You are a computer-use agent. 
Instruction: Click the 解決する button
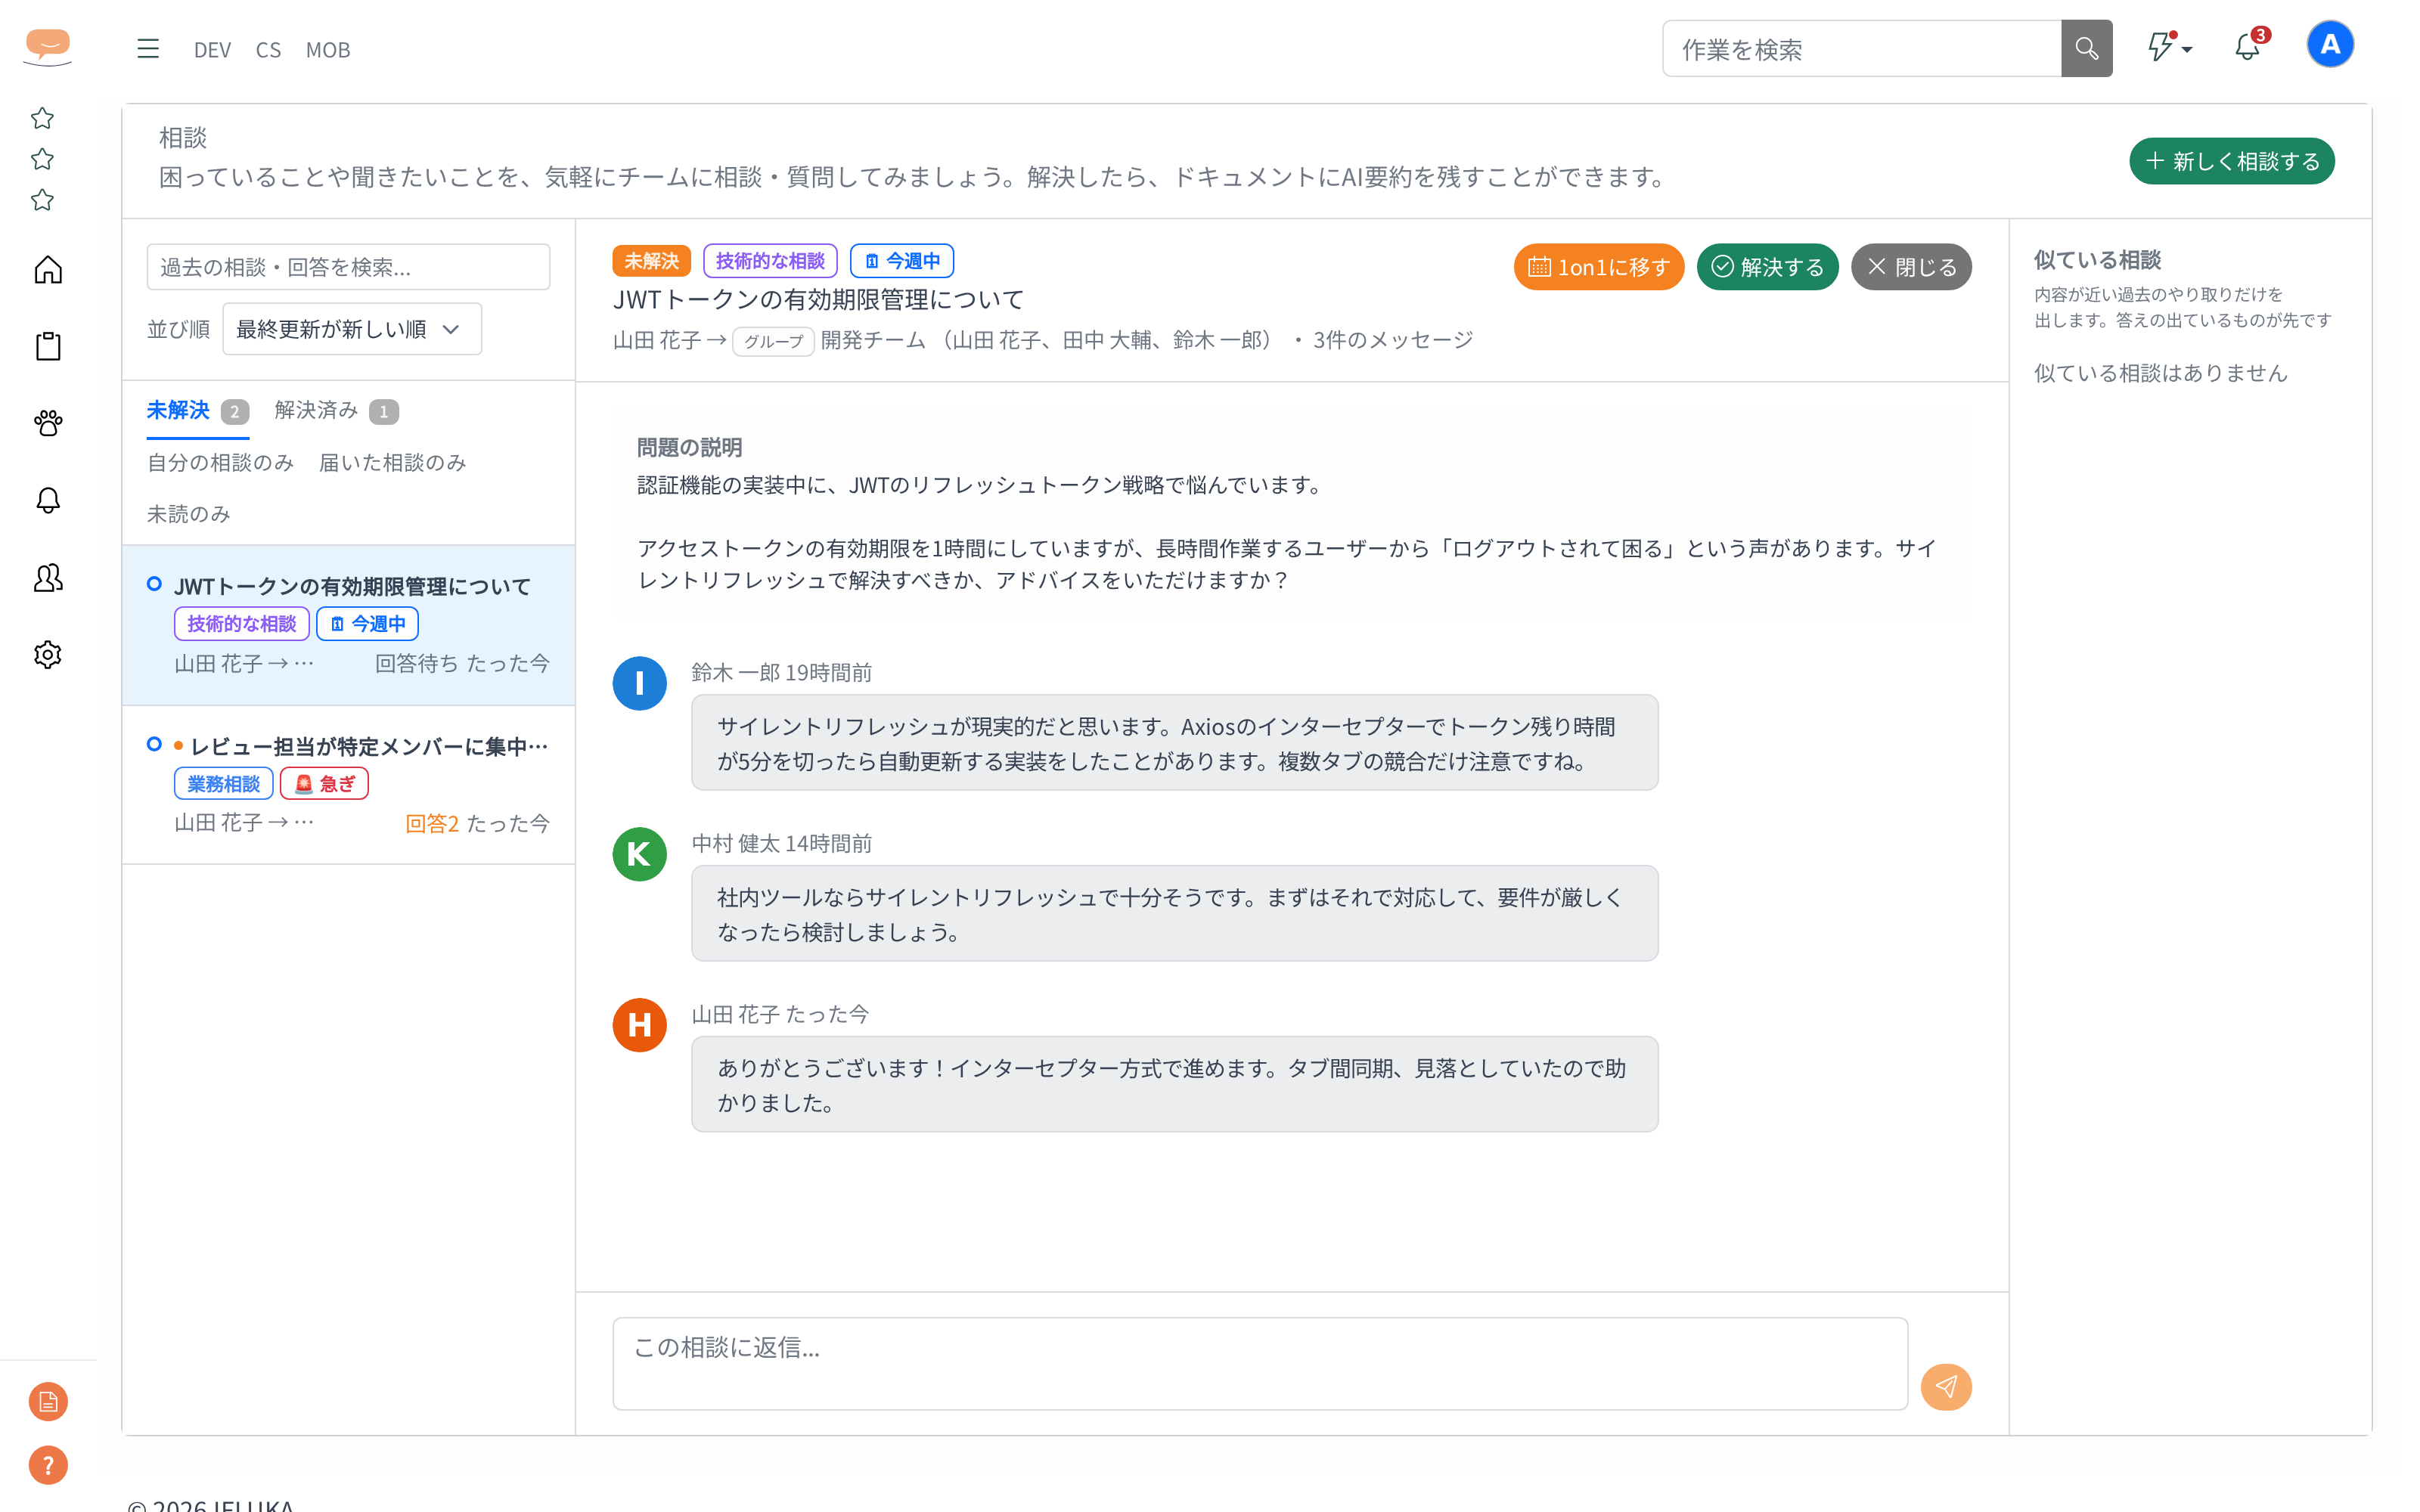[1767, 267]
